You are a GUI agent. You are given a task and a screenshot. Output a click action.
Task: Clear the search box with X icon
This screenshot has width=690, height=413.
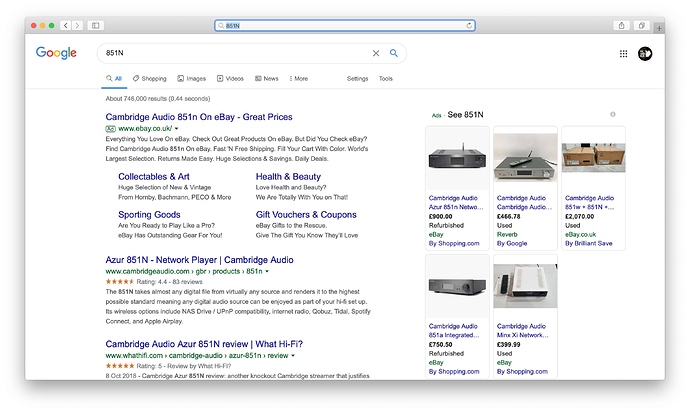[376, 53]
